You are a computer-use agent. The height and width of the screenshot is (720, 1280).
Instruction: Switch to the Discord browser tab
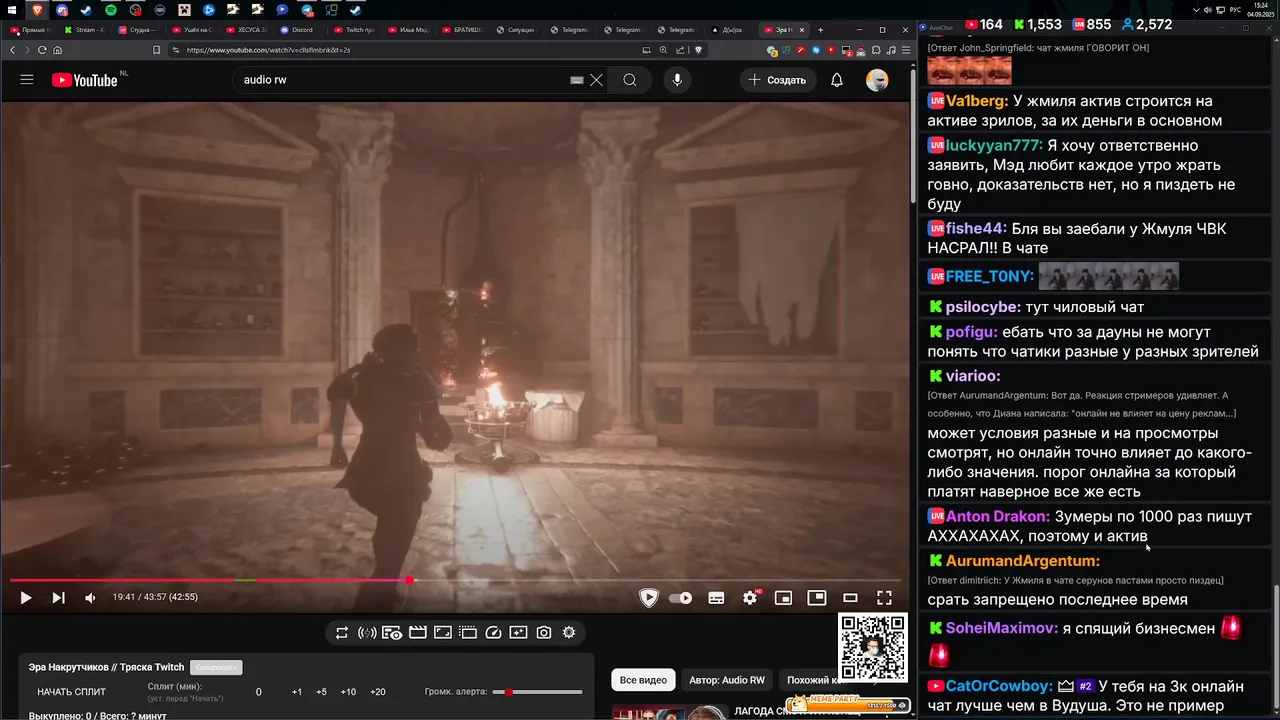coord(300,30)
